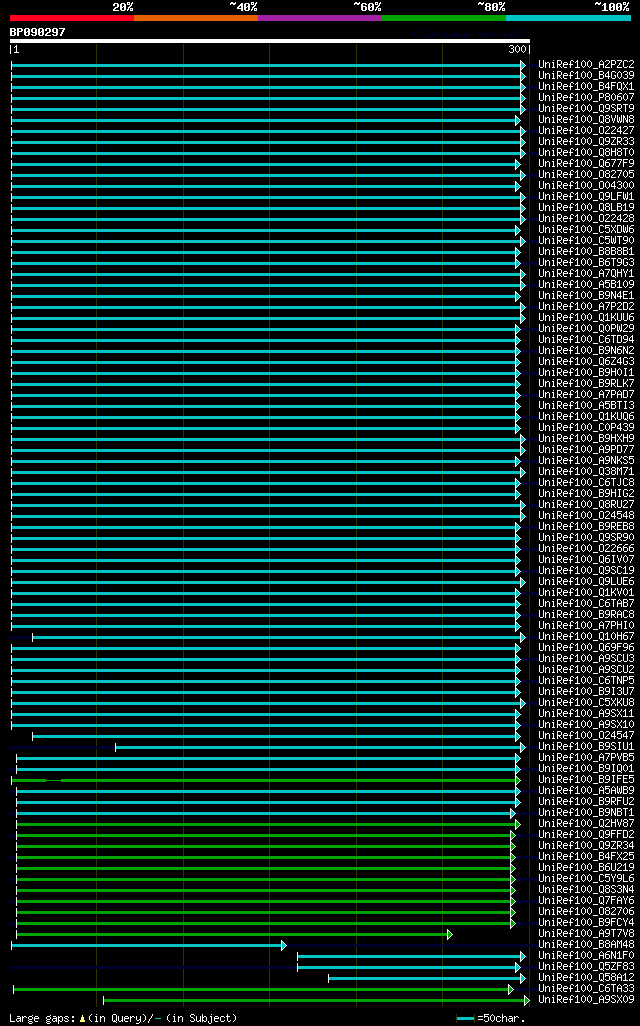Open hit UniRef100_A7PAD7

coord(586,395)
